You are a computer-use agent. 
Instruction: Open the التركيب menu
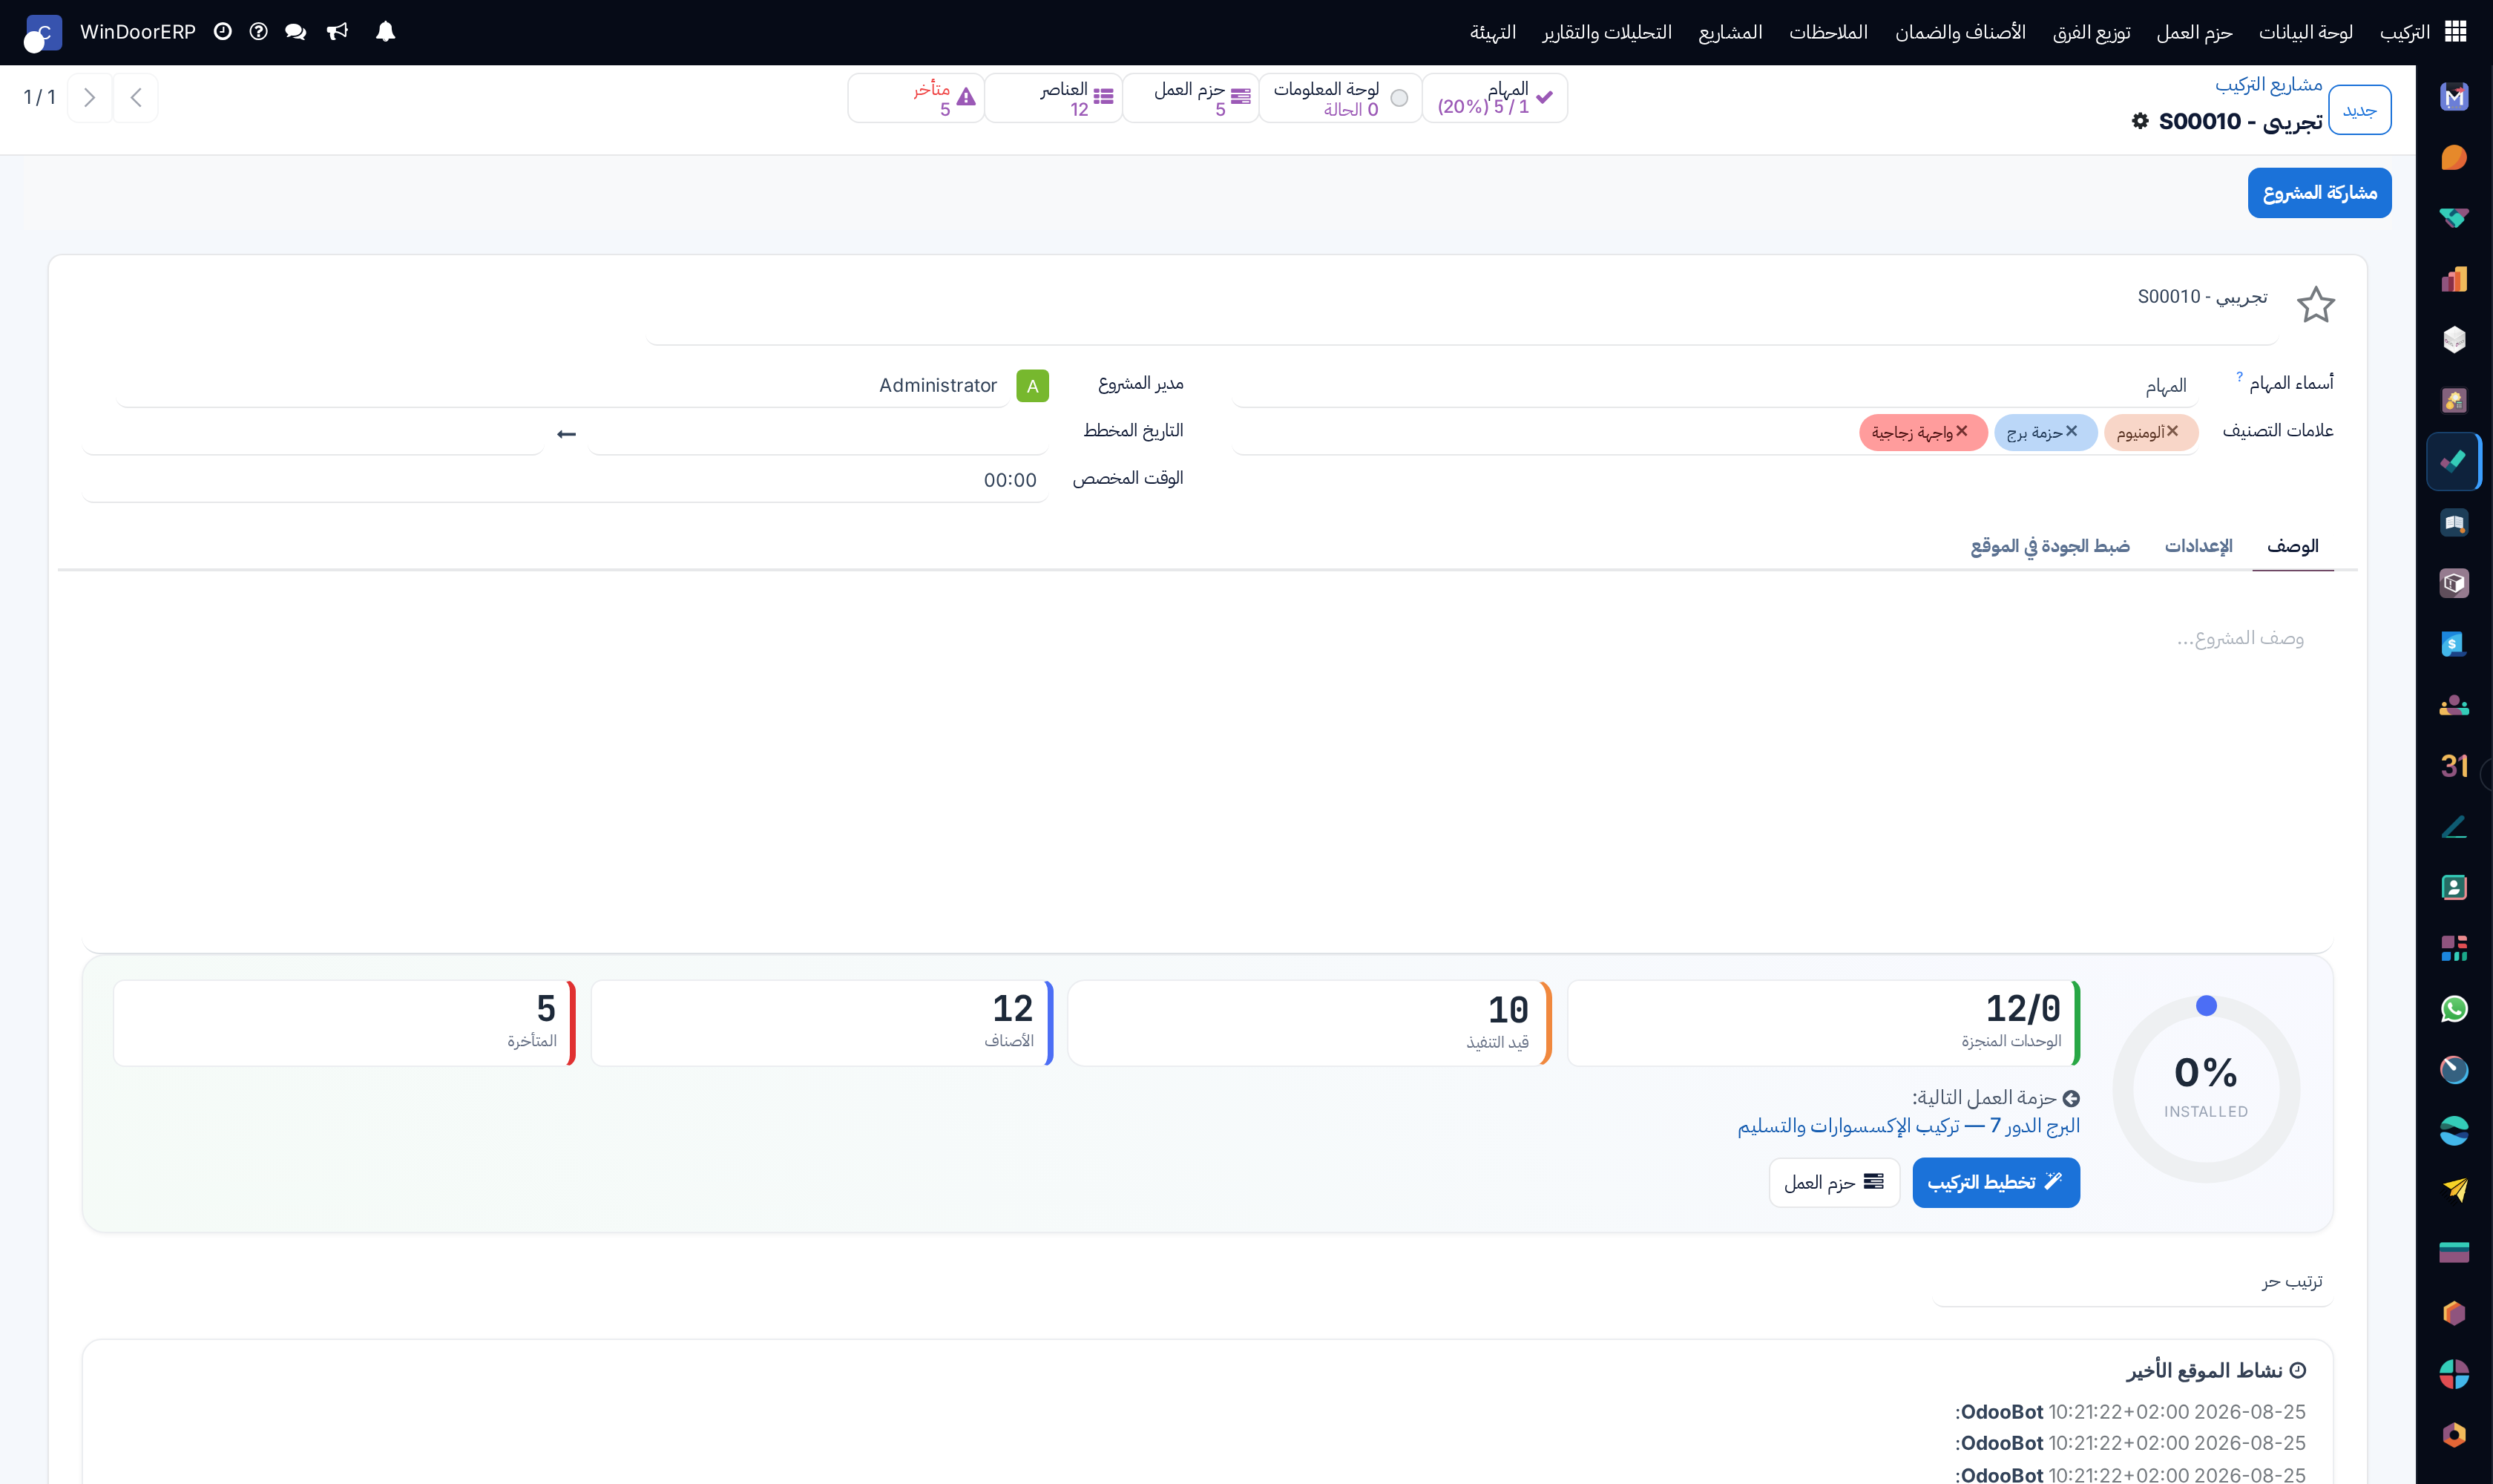pos(2404,32)
